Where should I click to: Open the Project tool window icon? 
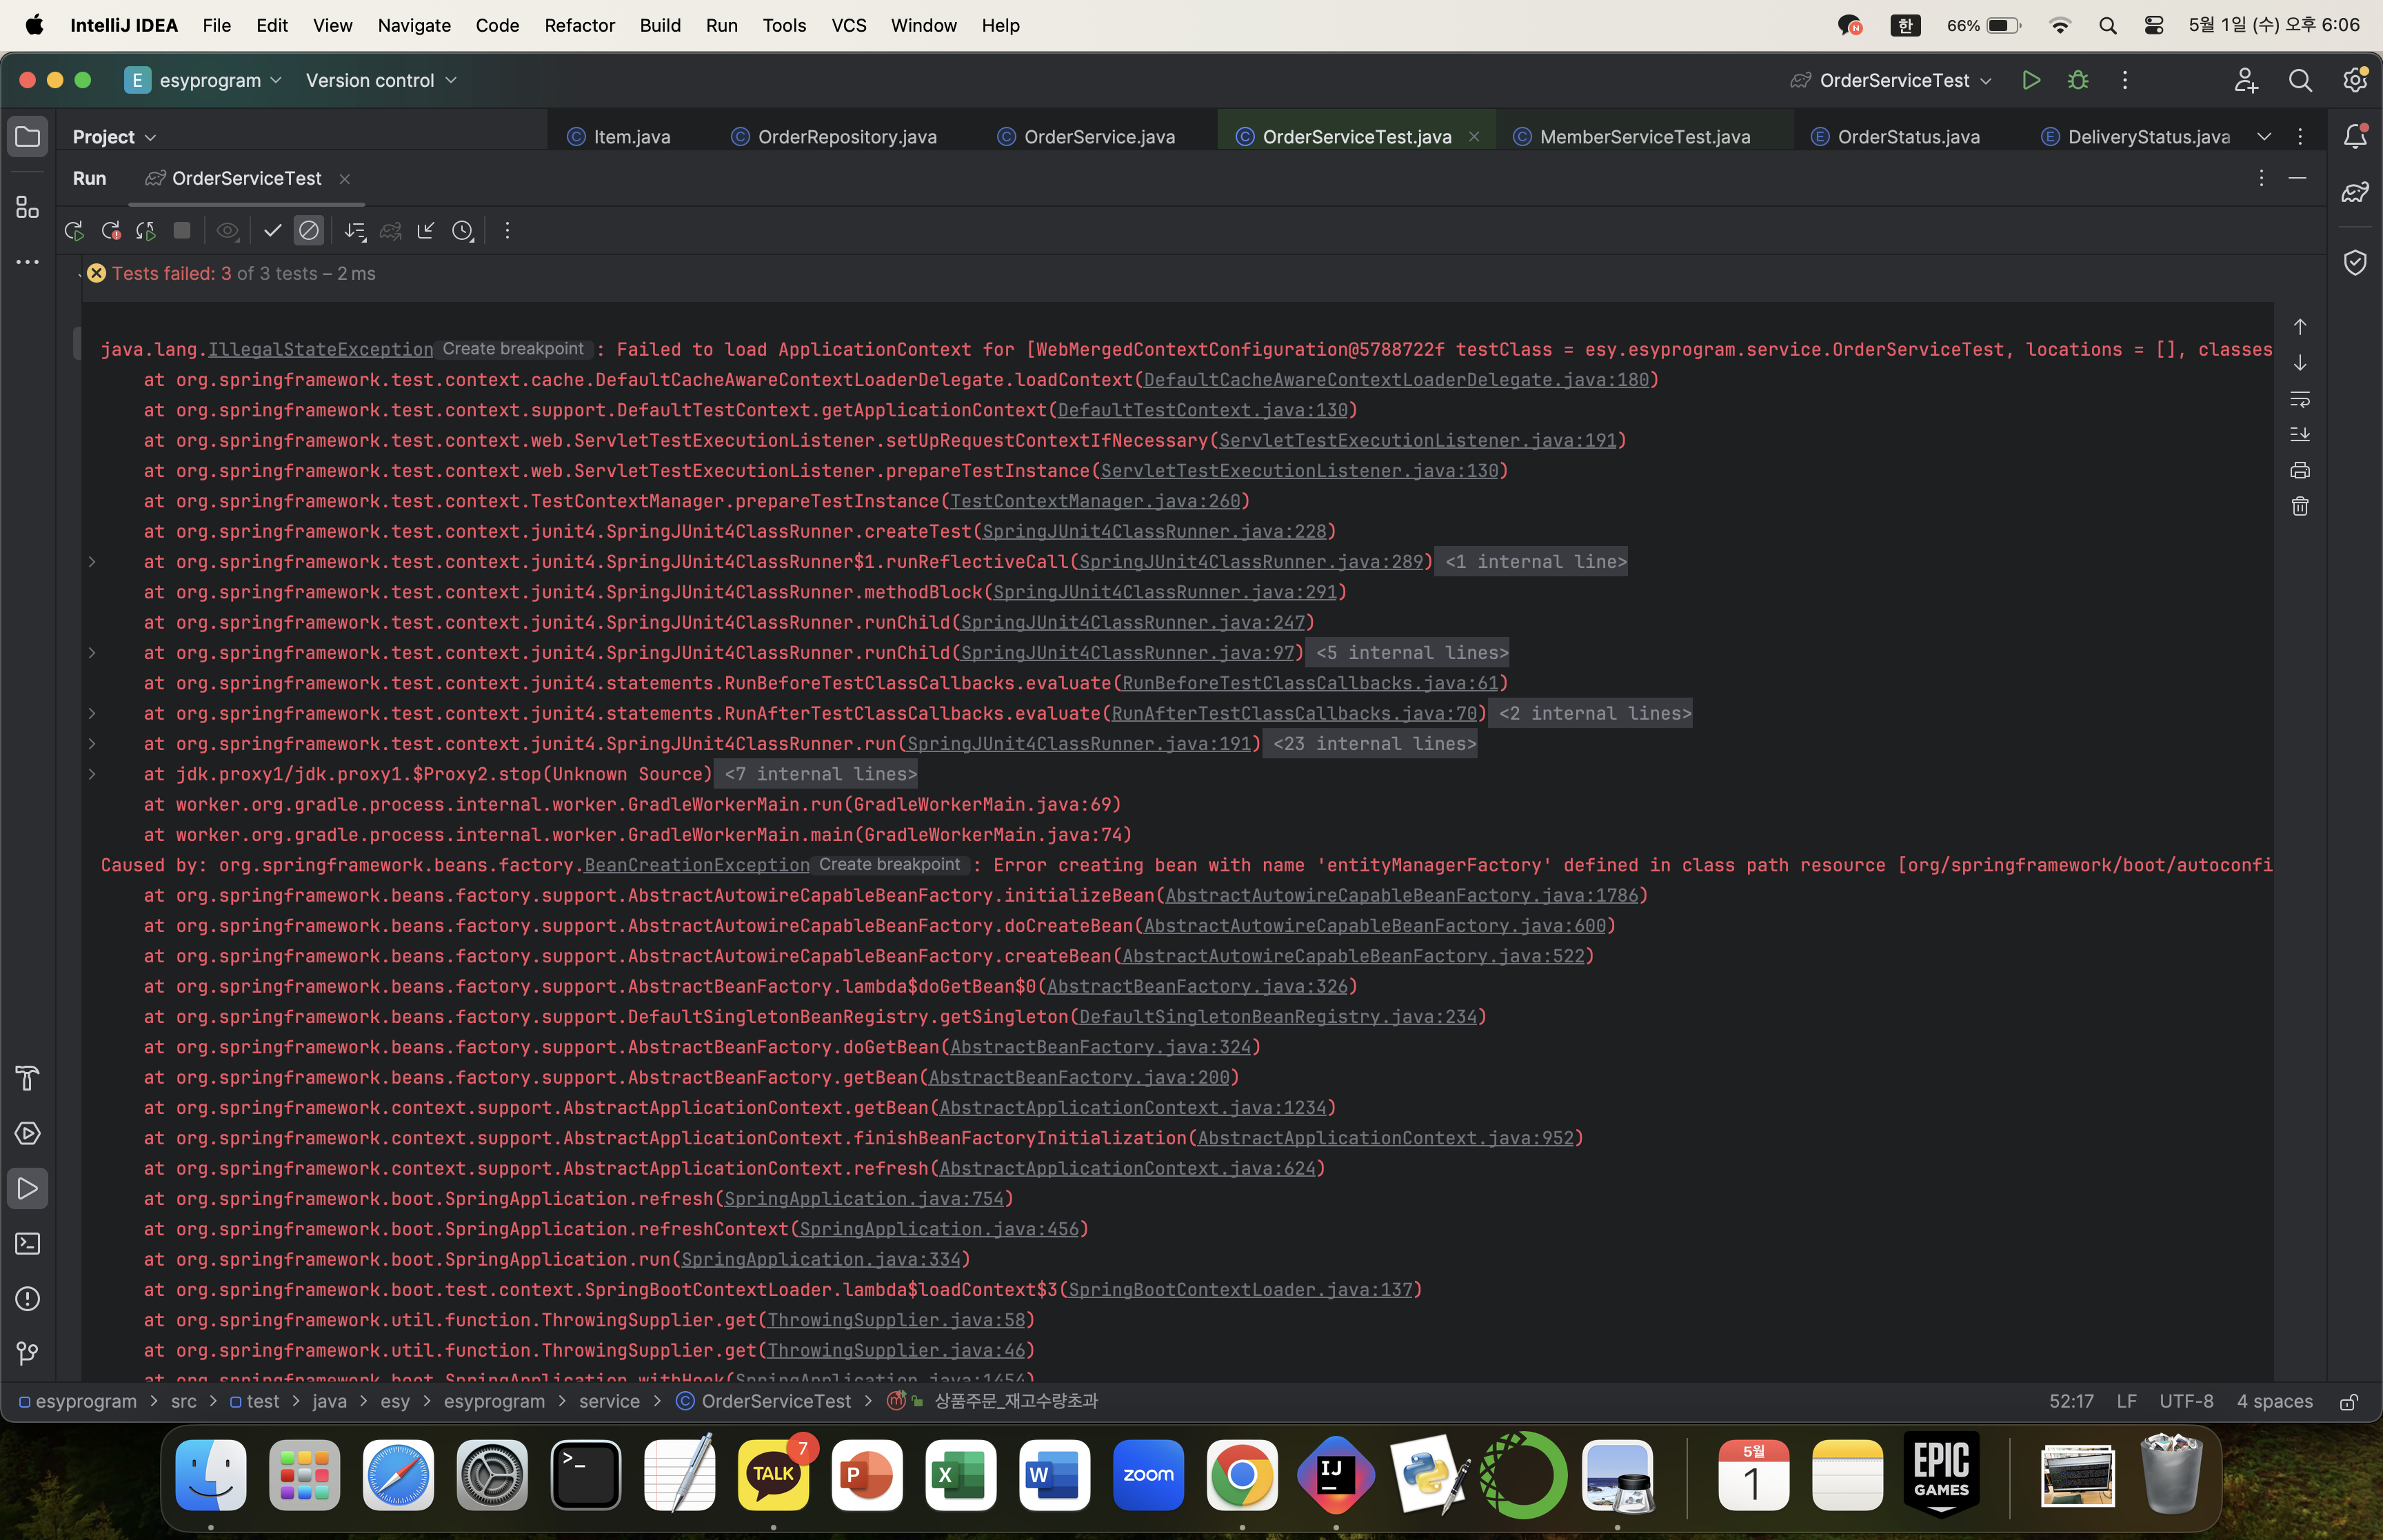tap(28, 137)
